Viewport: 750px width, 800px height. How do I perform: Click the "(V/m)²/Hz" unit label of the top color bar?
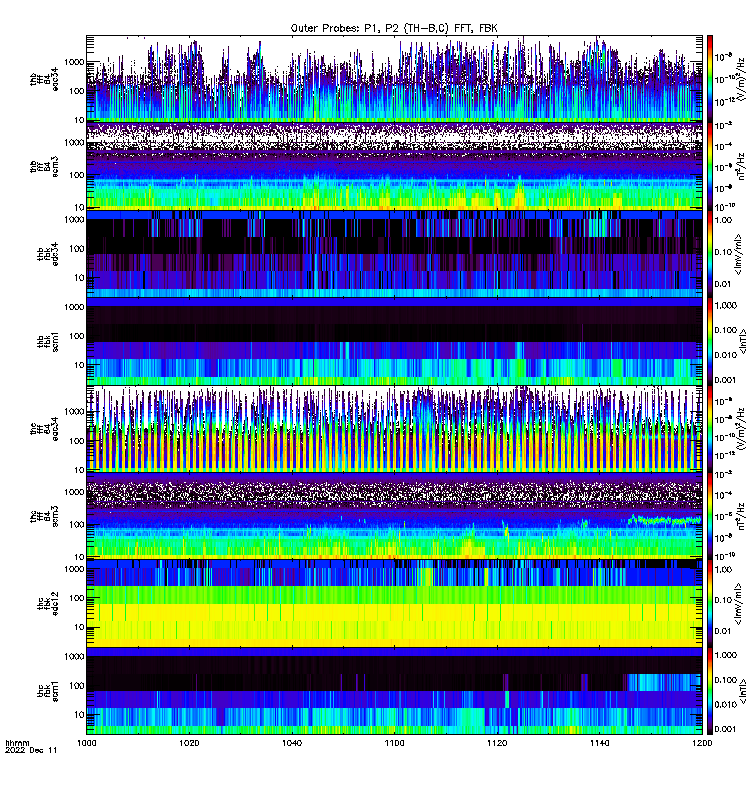741,79
